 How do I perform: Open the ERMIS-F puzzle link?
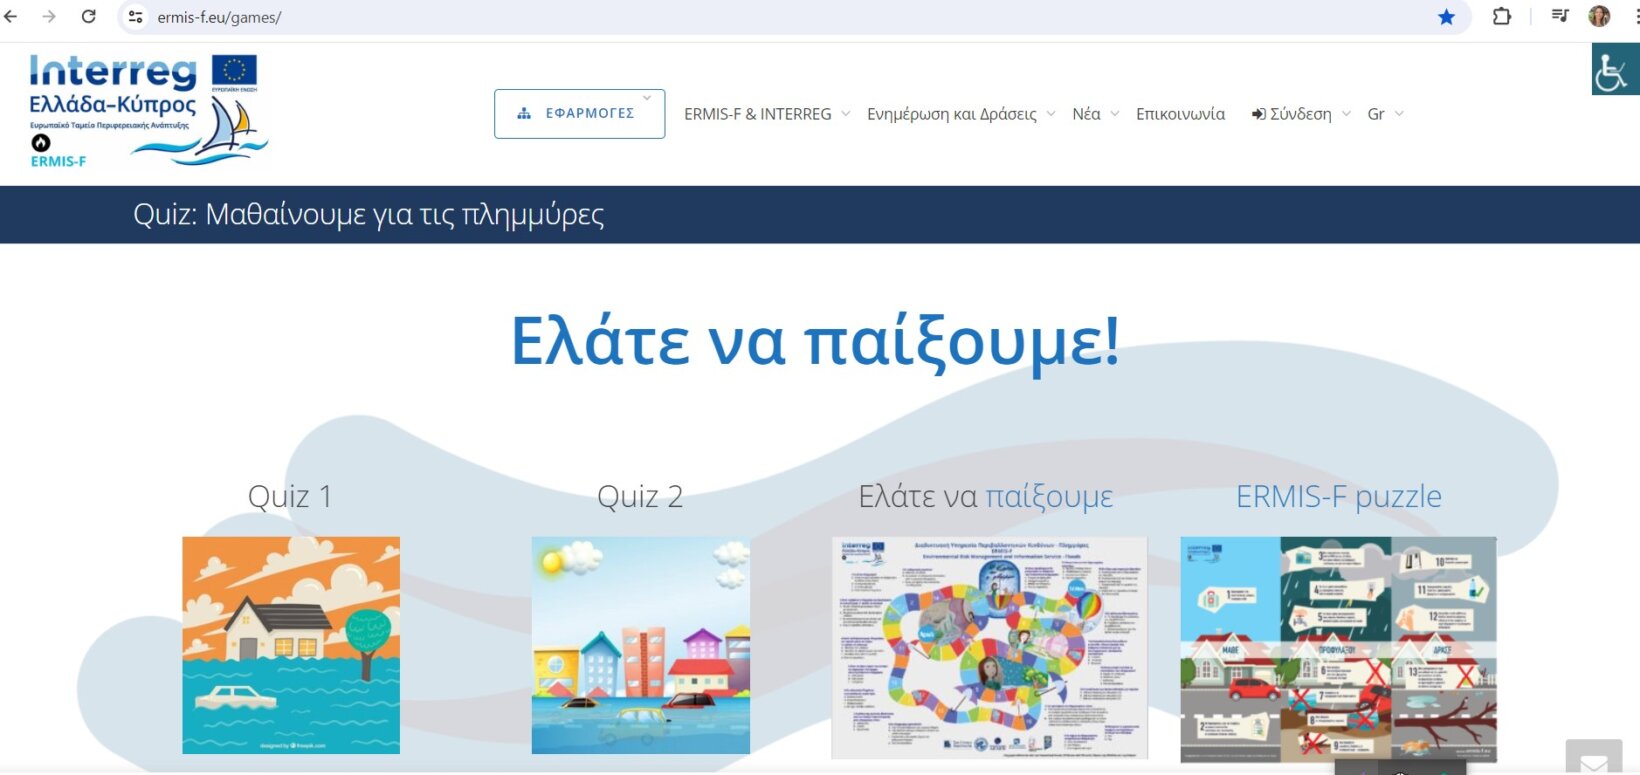coord(1338,496)
